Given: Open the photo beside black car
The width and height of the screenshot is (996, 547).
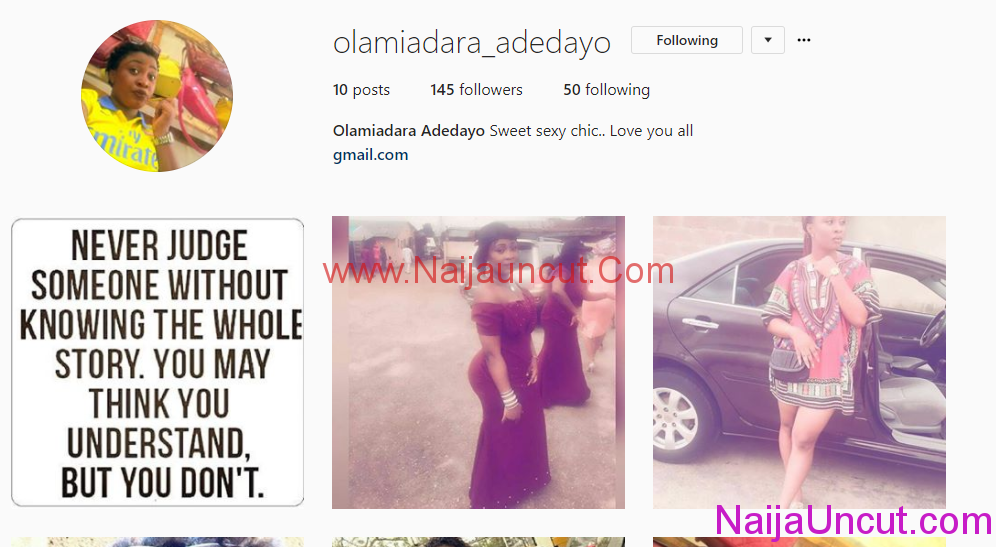Looking at the screenshot, I should coord(799,362).
